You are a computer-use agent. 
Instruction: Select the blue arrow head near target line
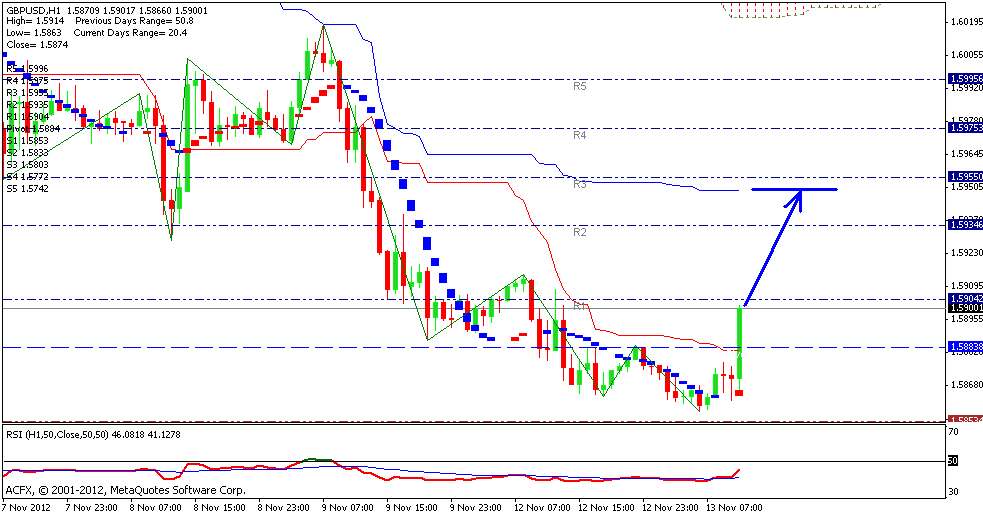pyautogui.click(x=796, y=198)
